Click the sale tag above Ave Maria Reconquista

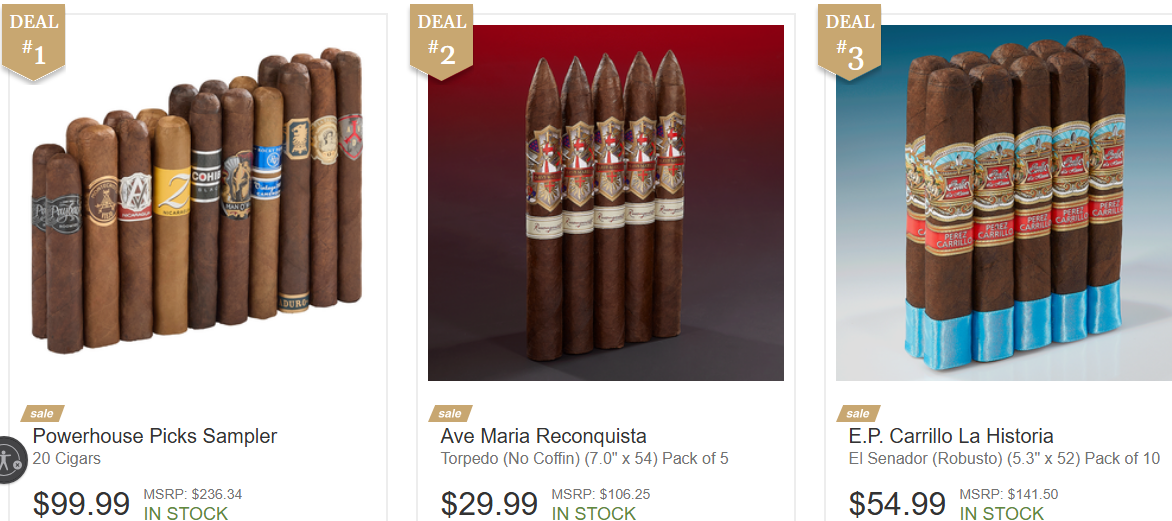450,413
